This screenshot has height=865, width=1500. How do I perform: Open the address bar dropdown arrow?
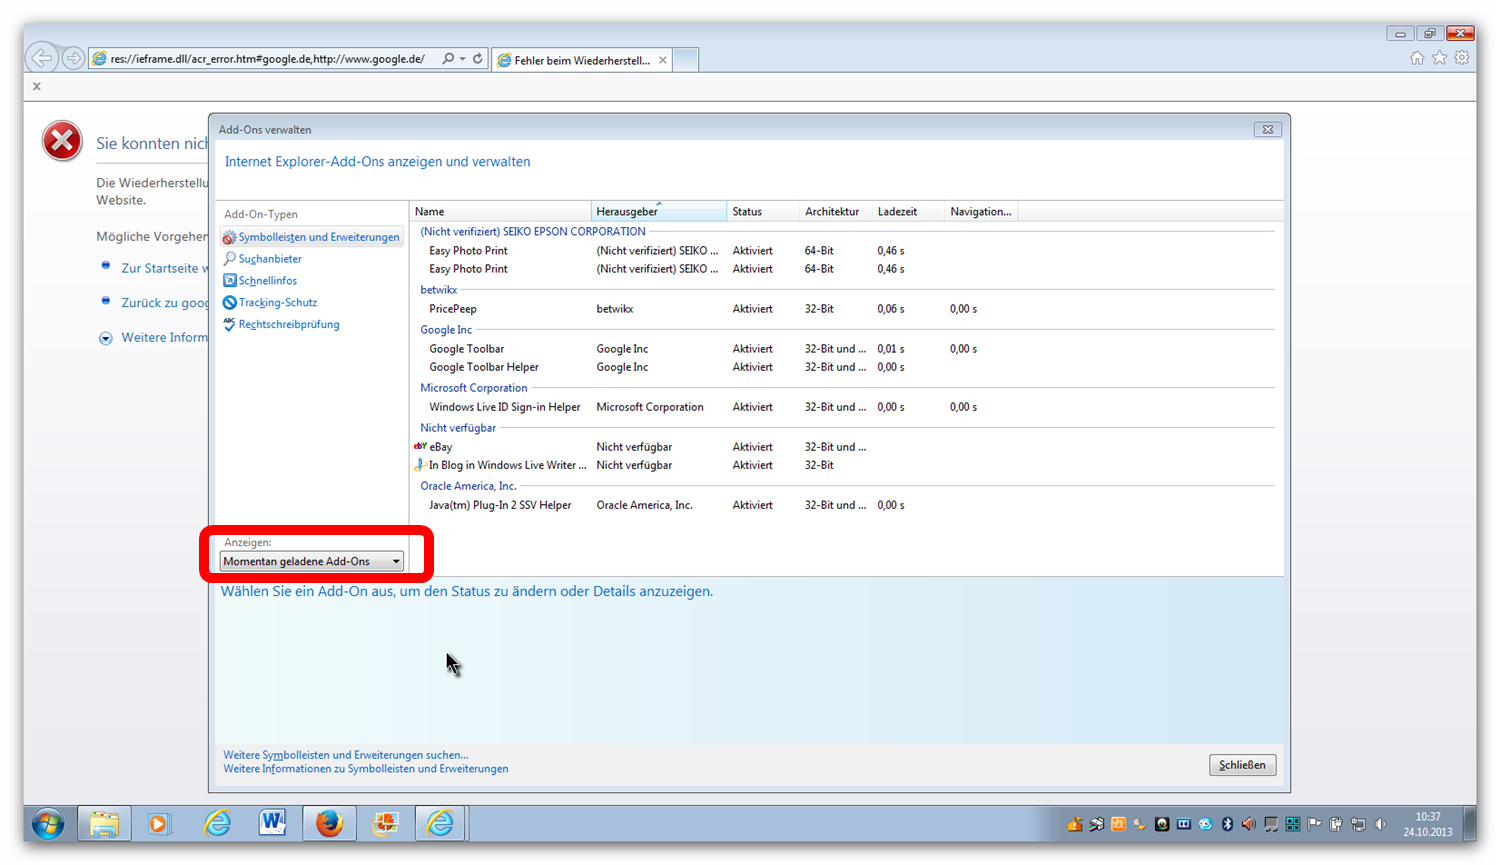pos(462,59)
